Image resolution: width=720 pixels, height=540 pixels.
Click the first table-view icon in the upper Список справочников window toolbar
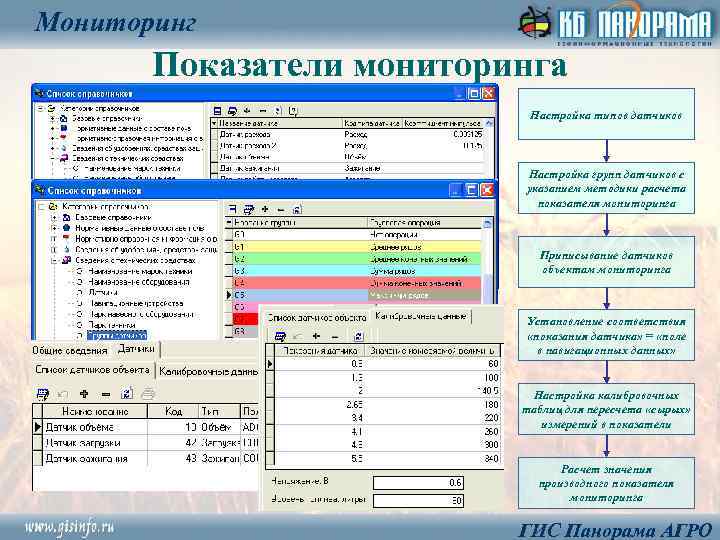tap(218, 111)
